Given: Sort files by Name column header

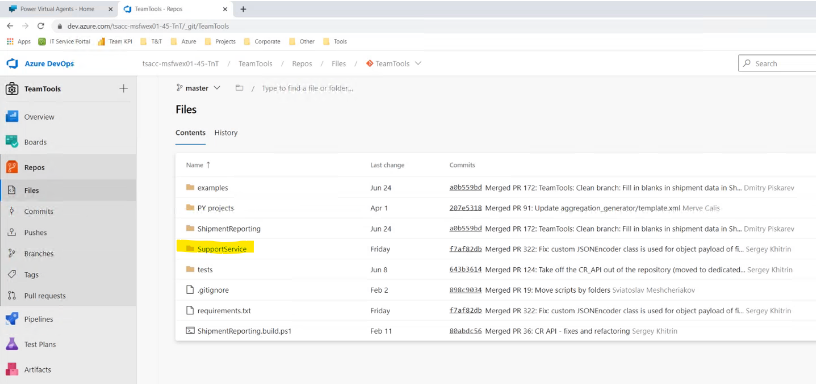Looking at the screenshot, I should pos(198,165).
